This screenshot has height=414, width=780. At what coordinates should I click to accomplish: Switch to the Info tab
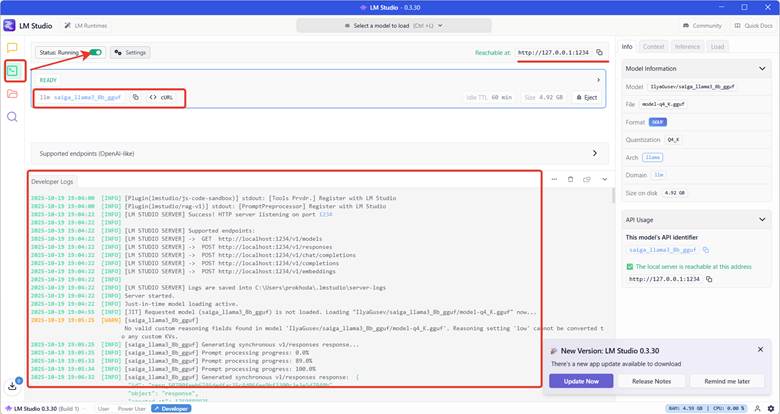pos(627,46)
